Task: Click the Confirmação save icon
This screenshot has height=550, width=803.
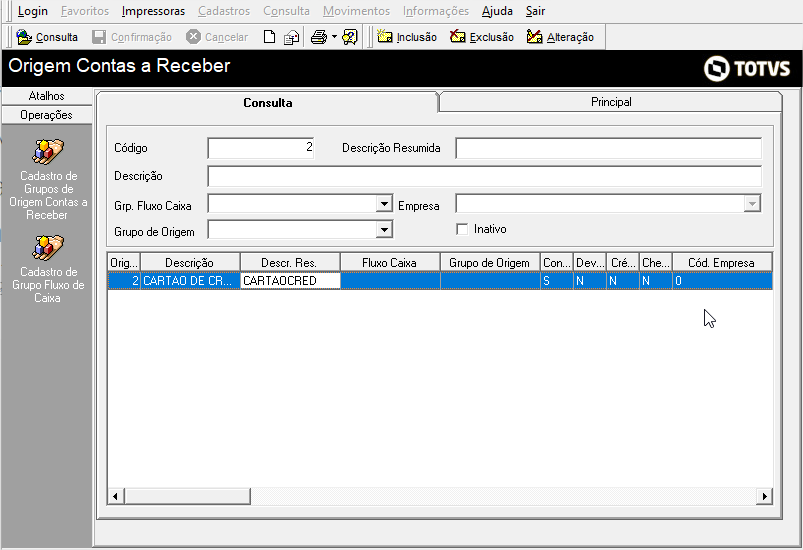Action: tap(99, 37)
